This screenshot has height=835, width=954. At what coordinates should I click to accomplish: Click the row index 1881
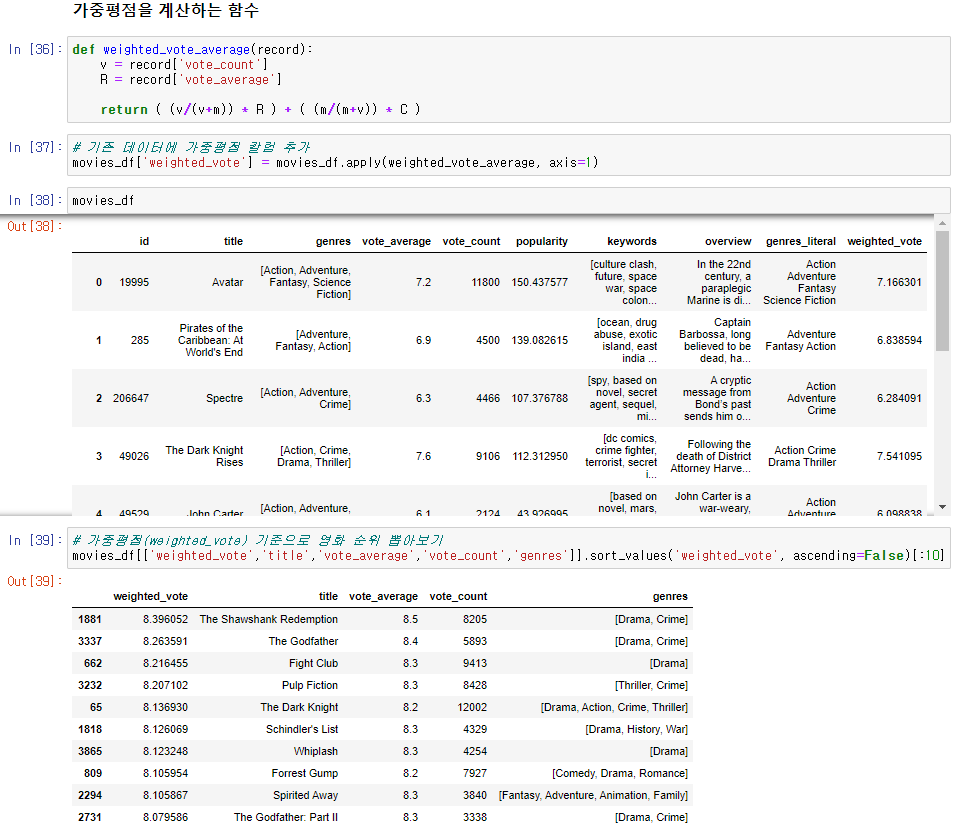[x=90, y=619]
